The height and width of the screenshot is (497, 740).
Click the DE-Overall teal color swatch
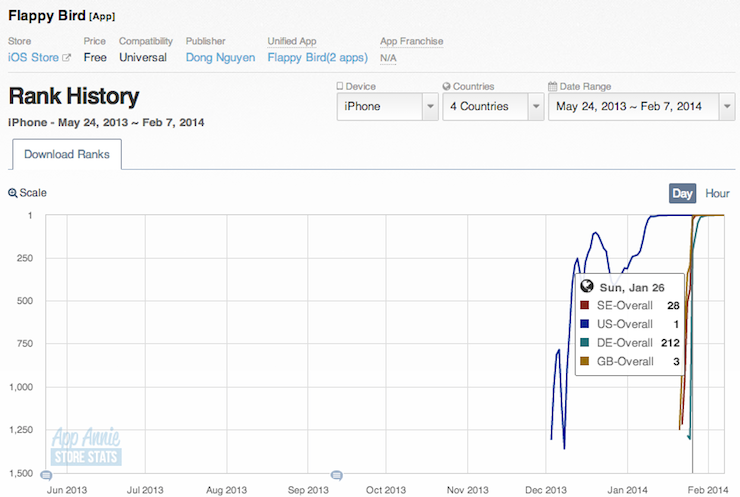click(x=585, y=343)
